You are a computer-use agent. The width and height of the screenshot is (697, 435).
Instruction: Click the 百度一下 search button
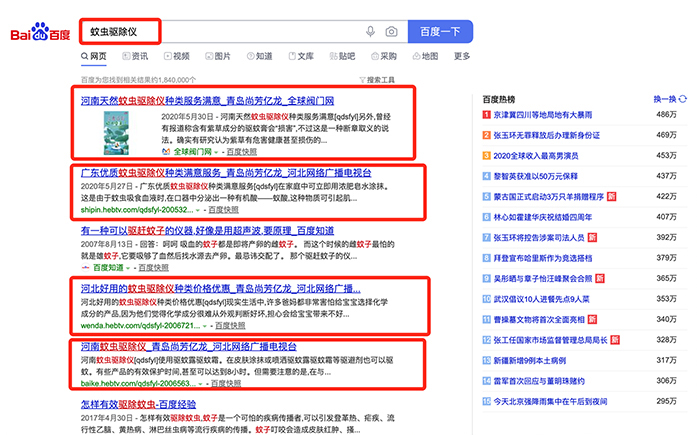pos(440,32)
